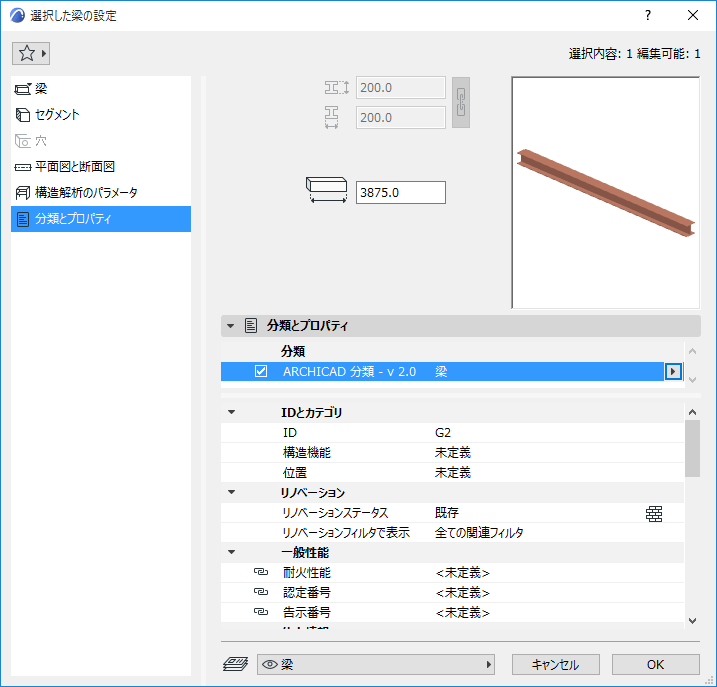Click the セグメント icon in sidebar
Image resolution: width=717 pixels, height=687 pixels.
click(23, 115)
